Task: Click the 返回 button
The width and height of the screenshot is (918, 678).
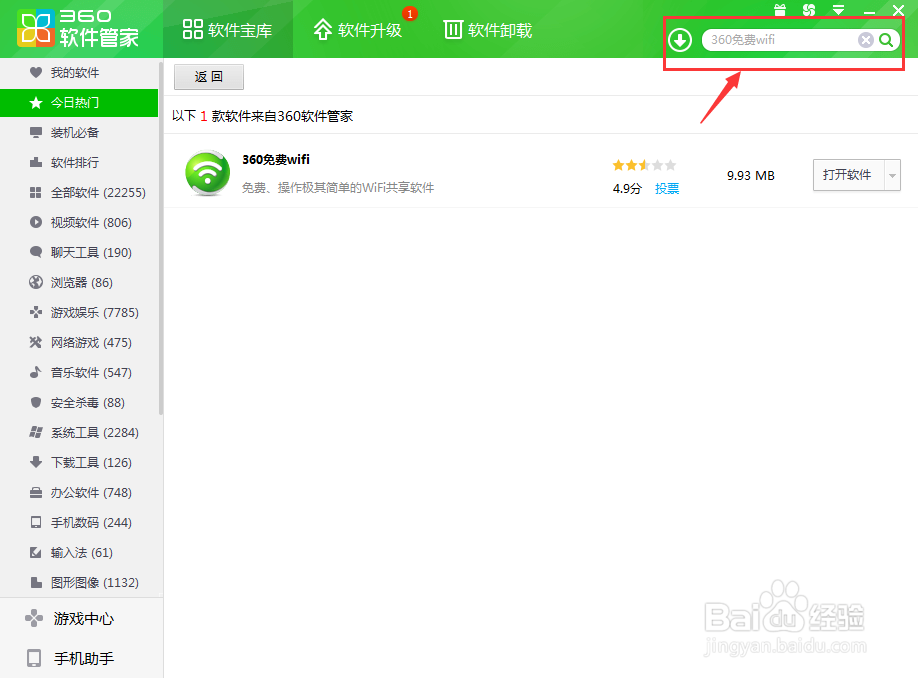Action: coord(208,77)
